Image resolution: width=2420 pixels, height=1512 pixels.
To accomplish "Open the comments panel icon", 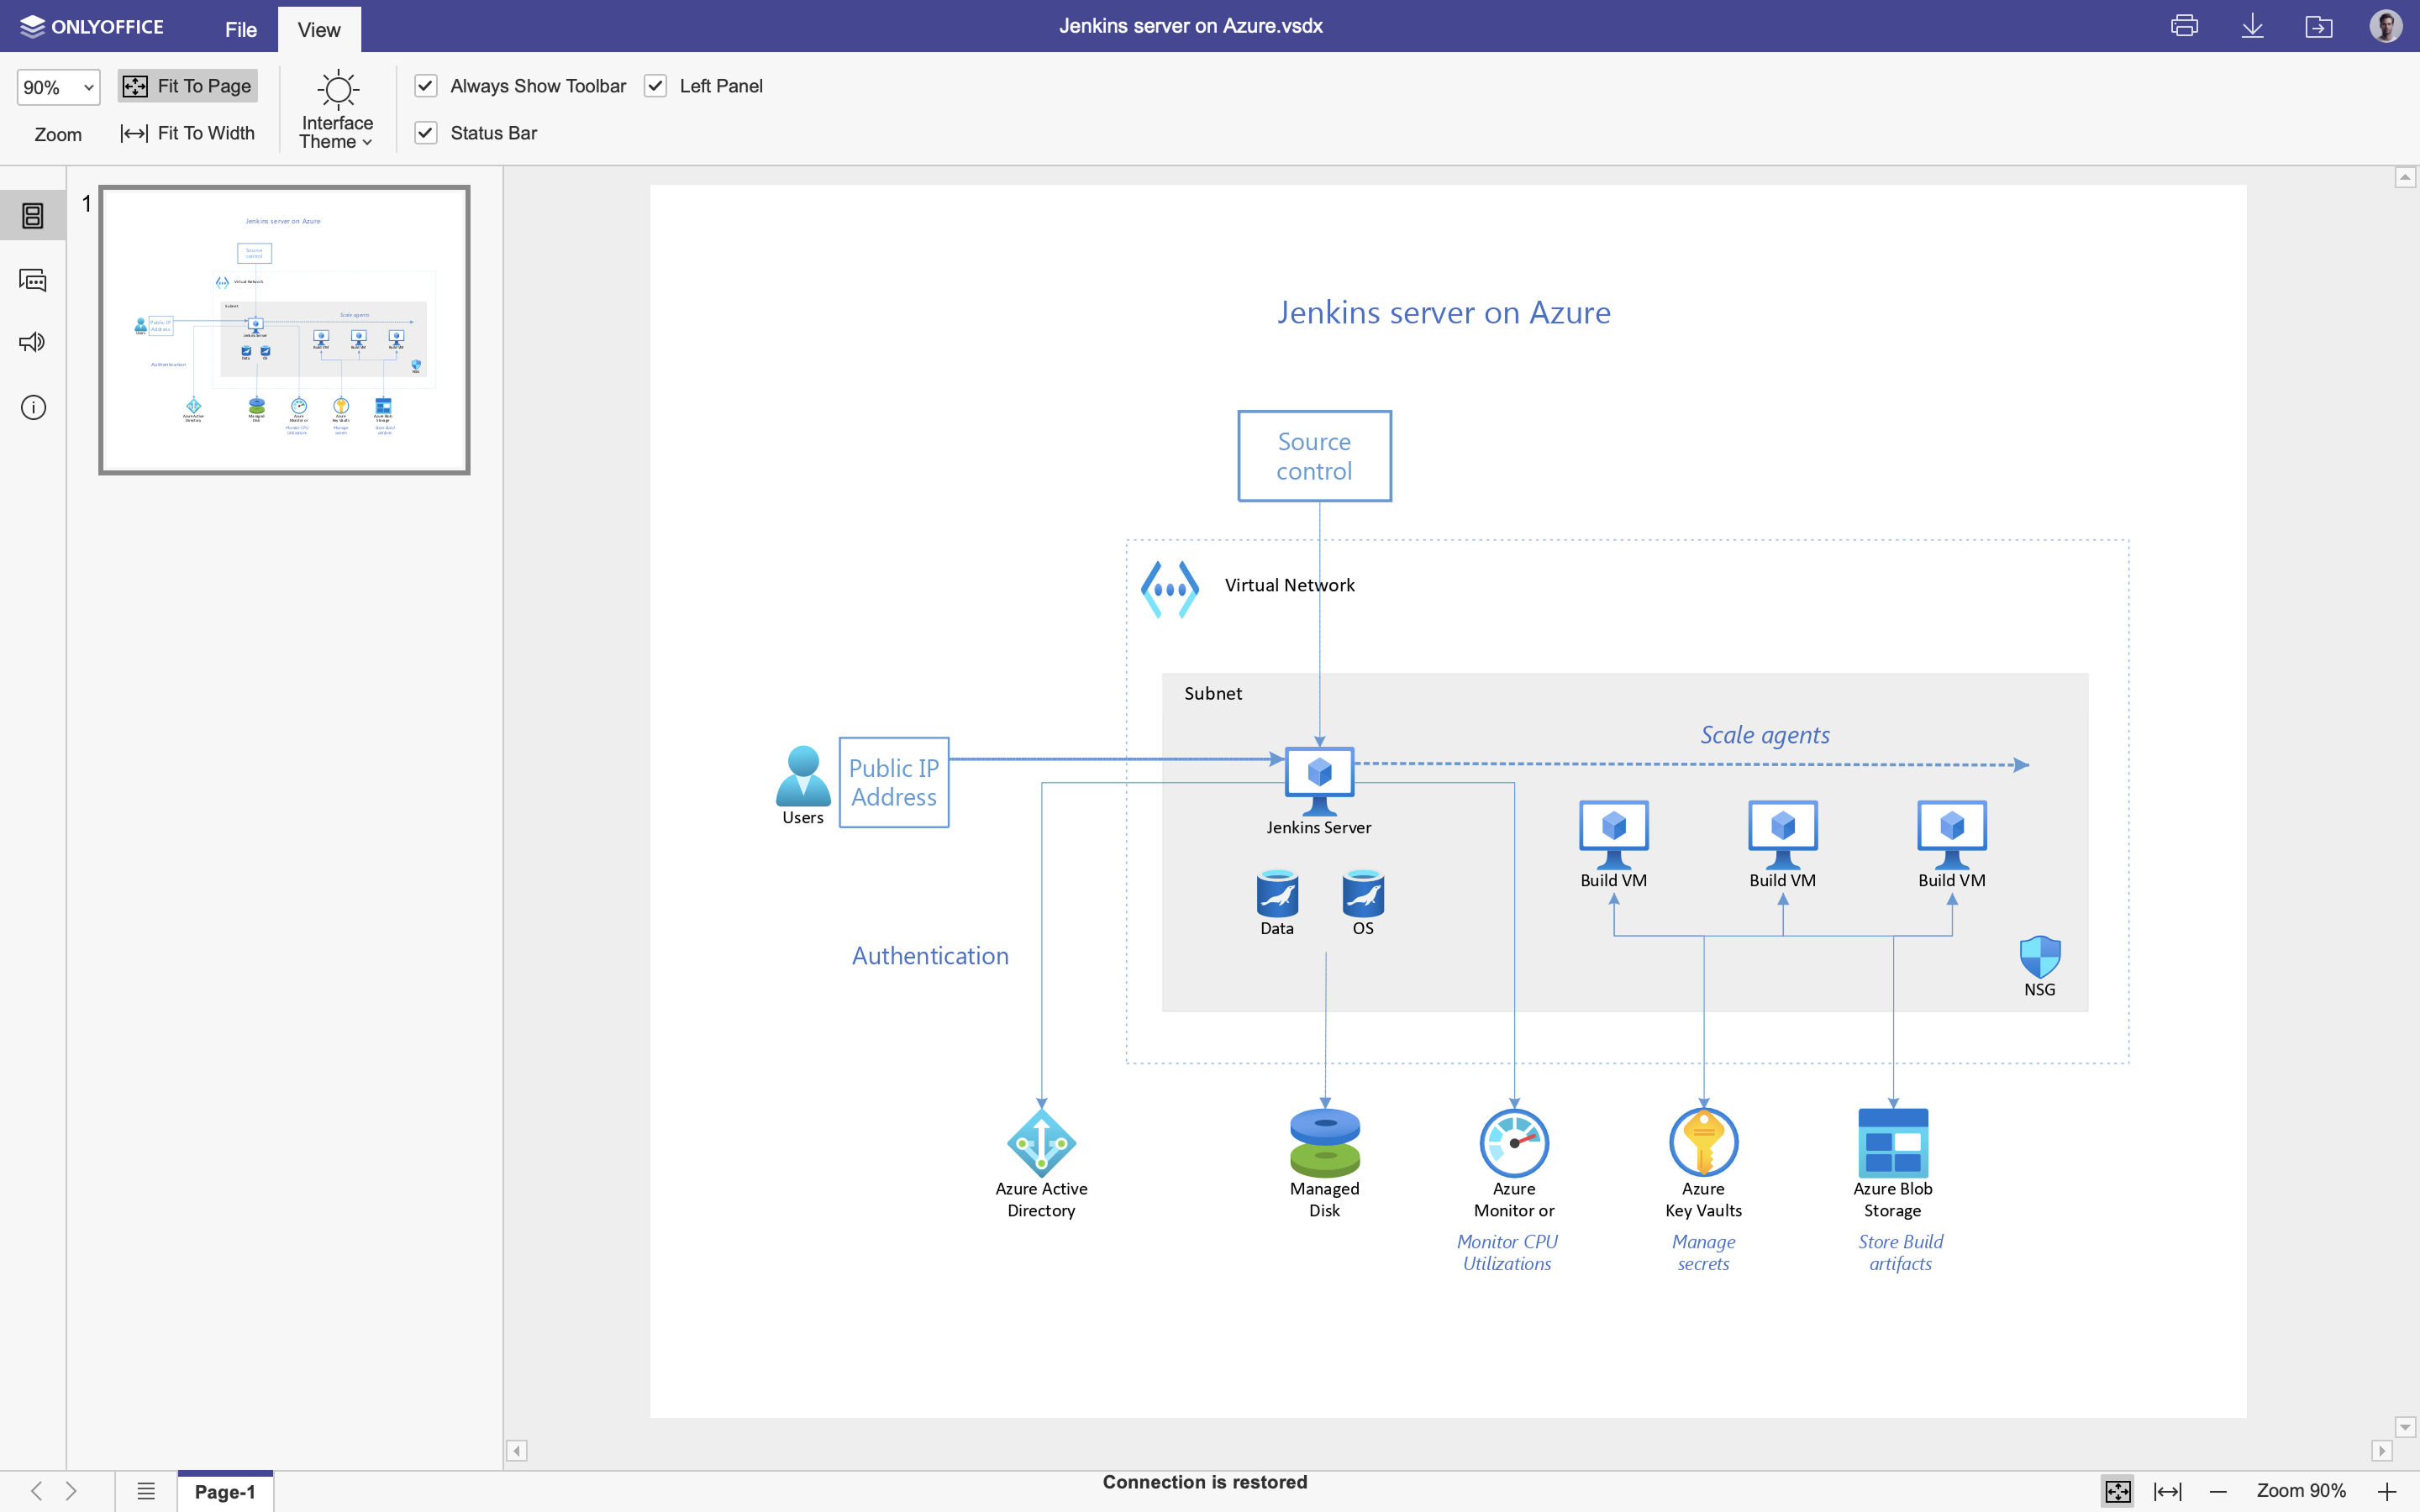I will 33,280.
